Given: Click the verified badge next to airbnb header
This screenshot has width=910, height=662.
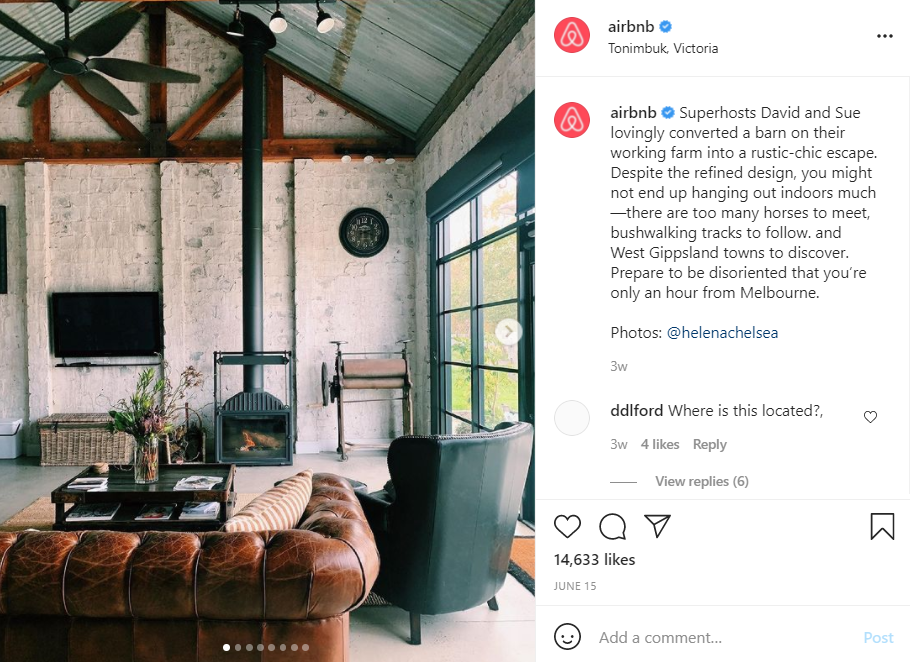Looking at the screenshot, I should (666, 26).
